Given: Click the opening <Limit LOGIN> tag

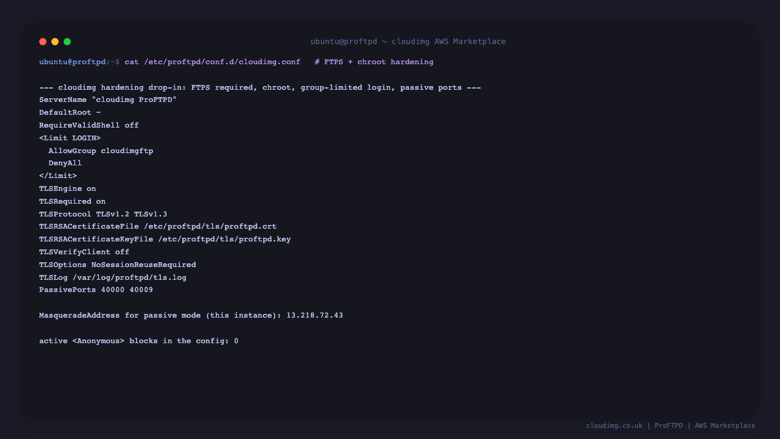Looking at the screenshot, I should (70, 138).
